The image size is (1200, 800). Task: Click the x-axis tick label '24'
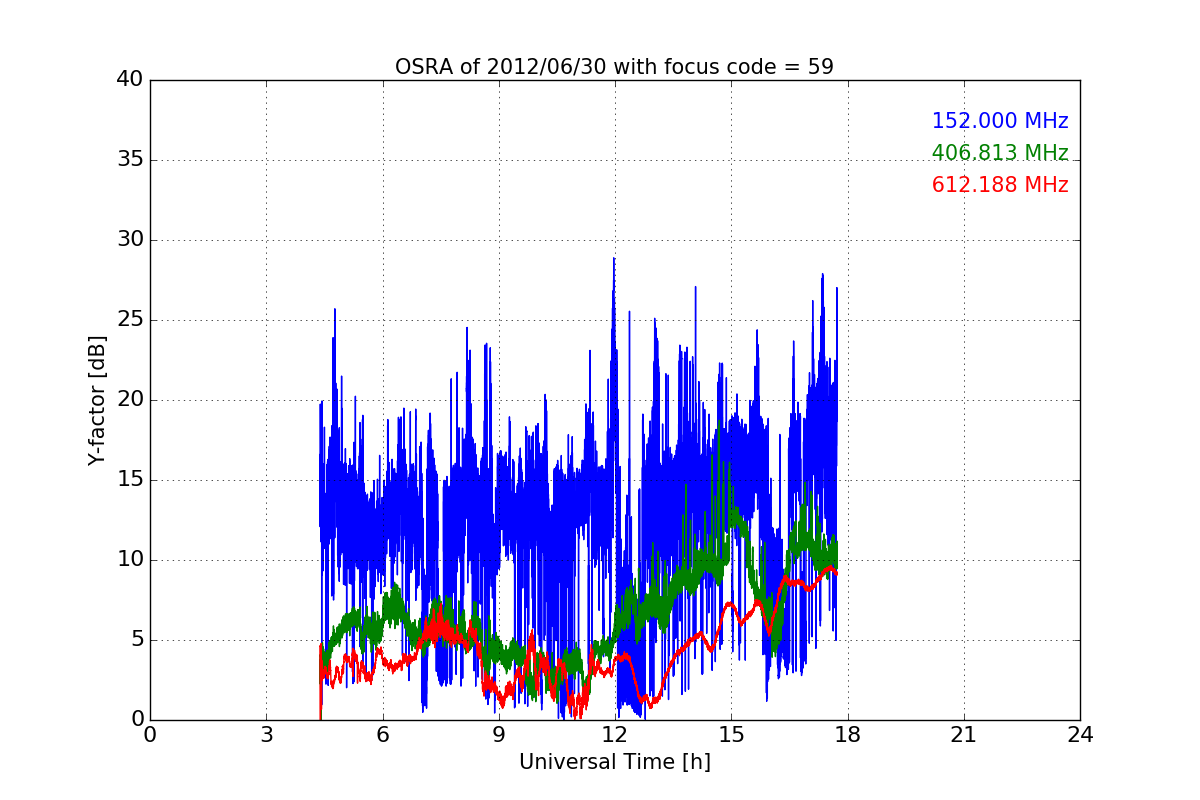pyautogui.click(x=1080, y=735)
